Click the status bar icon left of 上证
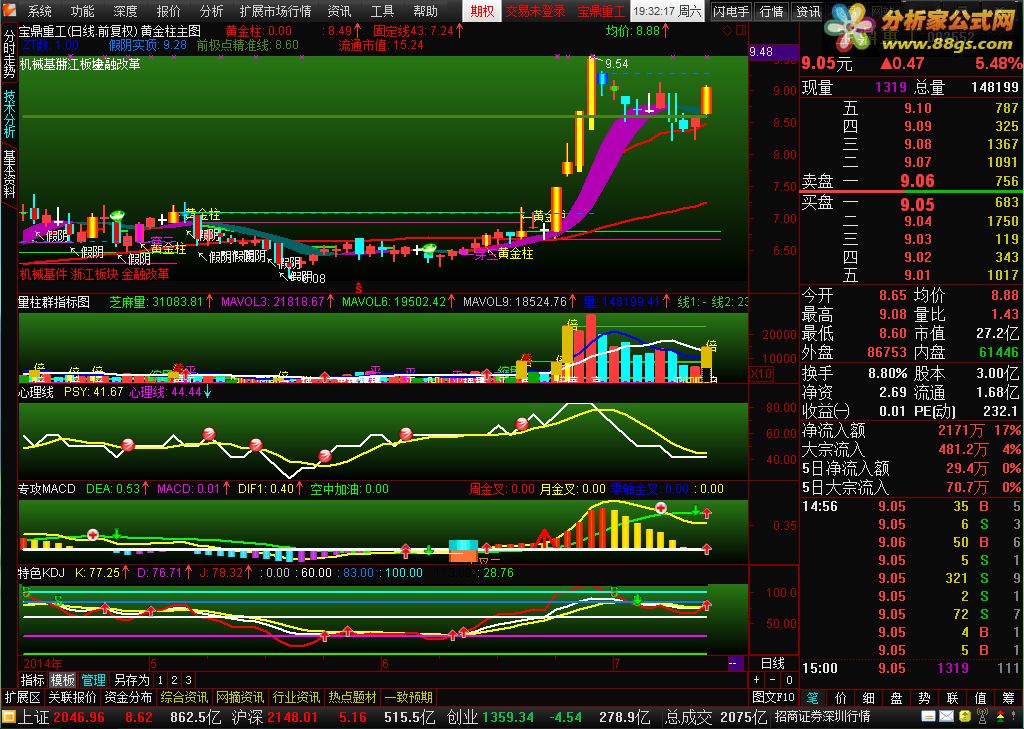 coord(7,718)
